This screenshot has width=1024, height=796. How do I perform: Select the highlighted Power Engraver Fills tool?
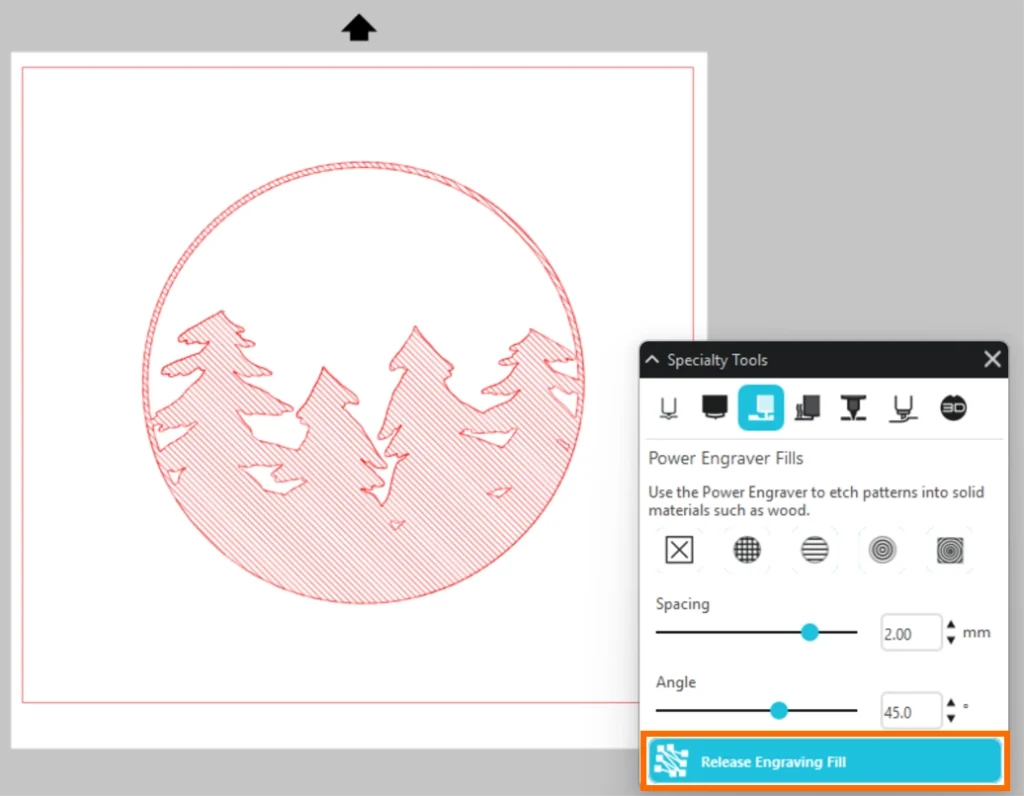[x=761, y=407]
